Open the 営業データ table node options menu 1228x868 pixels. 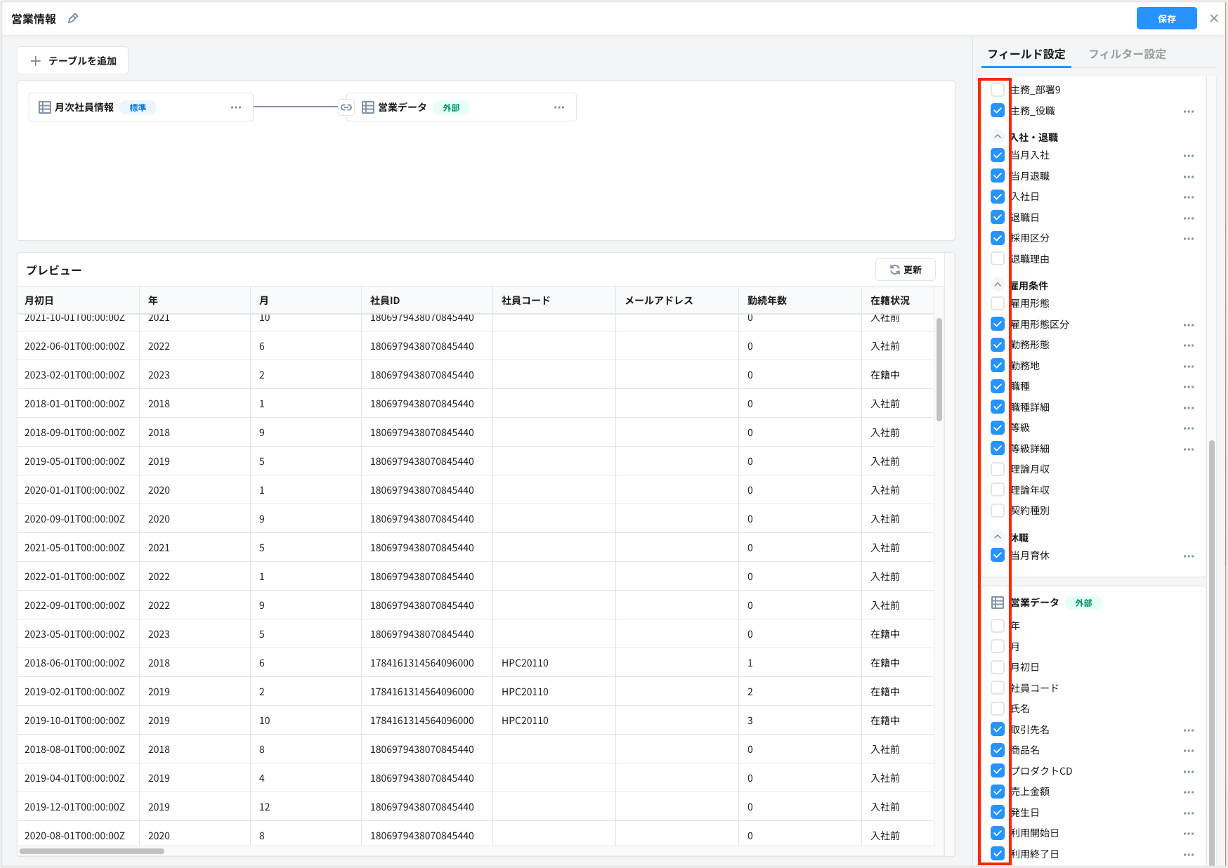pyautogui.click(x=559, y=108)
